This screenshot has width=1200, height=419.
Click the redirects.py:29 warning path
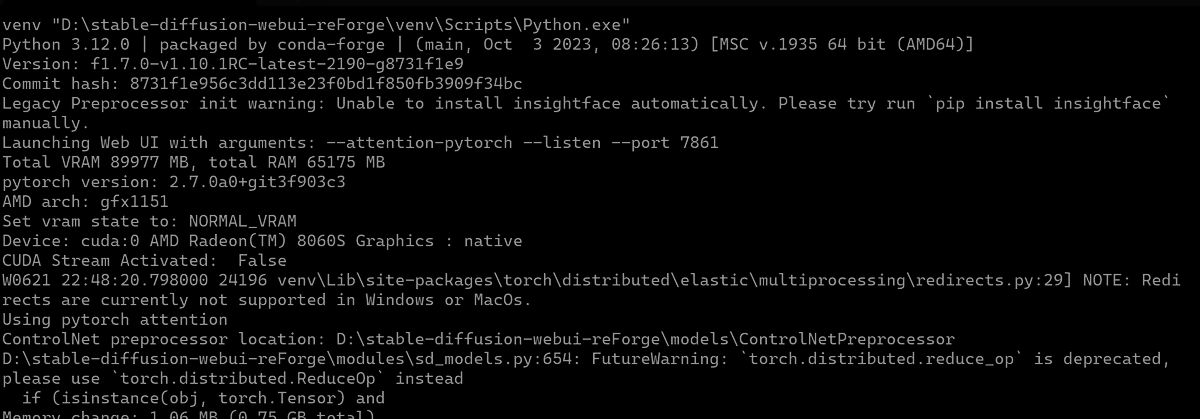point(667,279)
